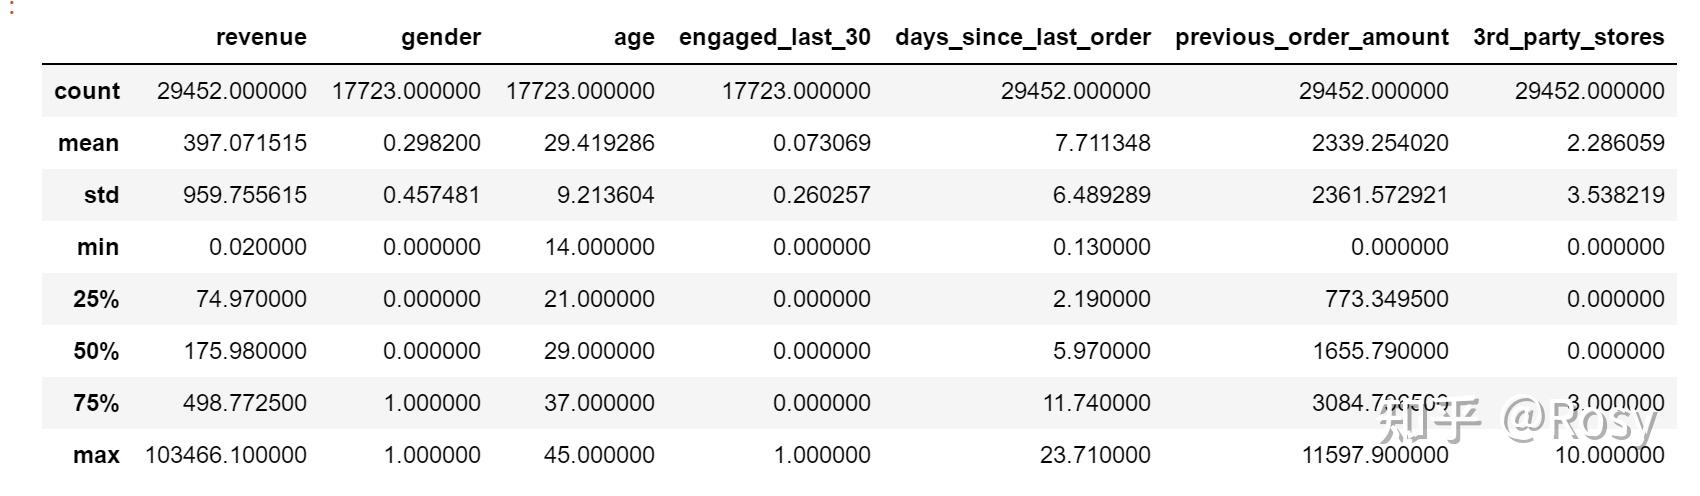The width and height of the screenshot is (1700, 496).
Task: Select the days_since_last_order column header
Action: pos(1022,38)
